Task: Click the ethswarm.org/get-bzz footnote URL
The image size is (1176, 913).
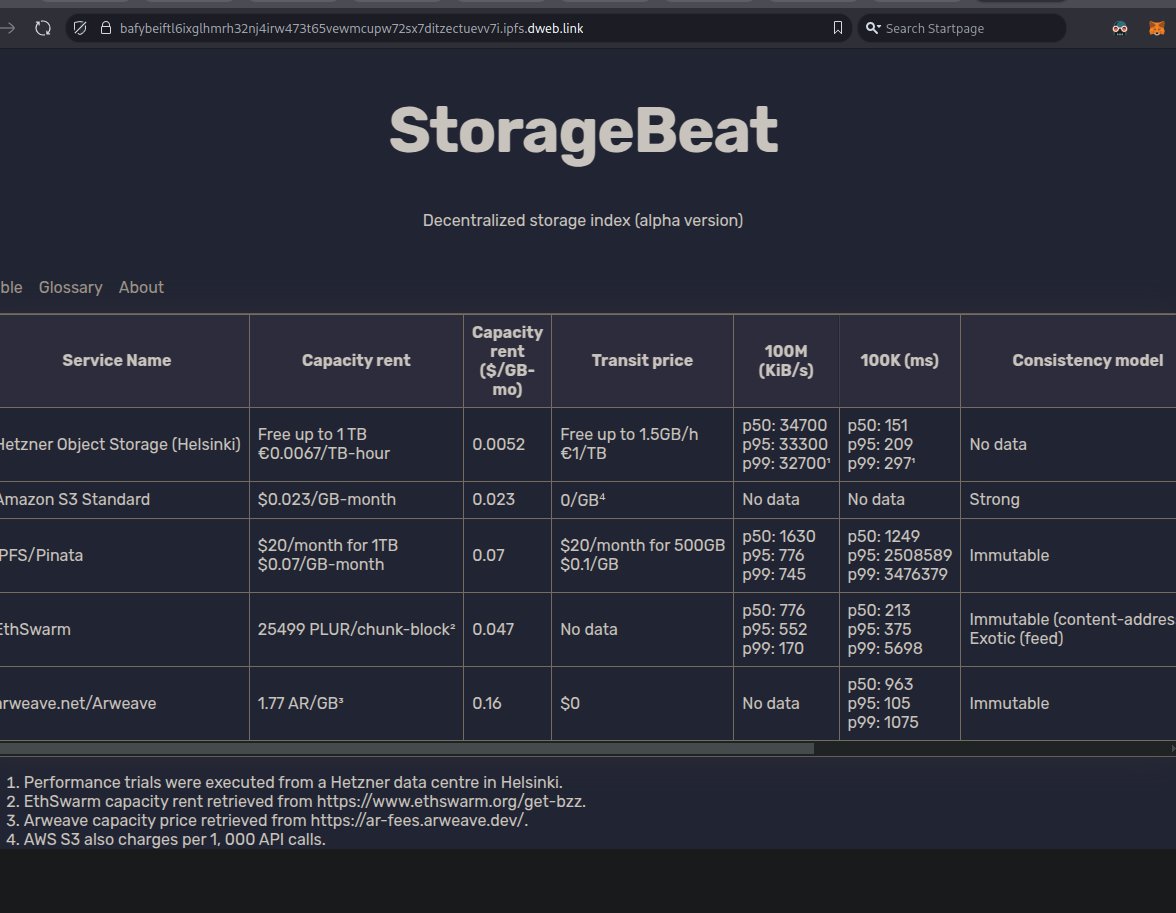Action: [449, 801]
